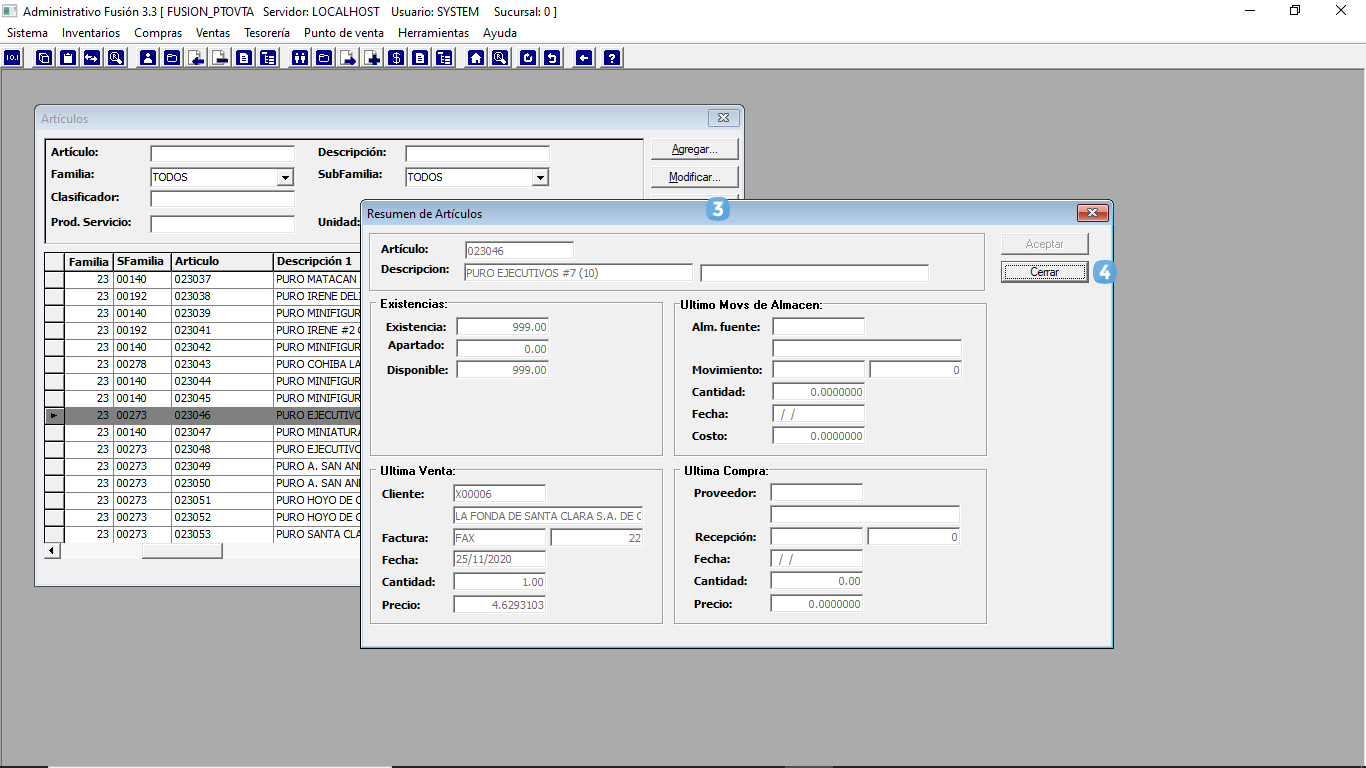
Task: Click the page with plus sign icon
Action: [372, 58]
